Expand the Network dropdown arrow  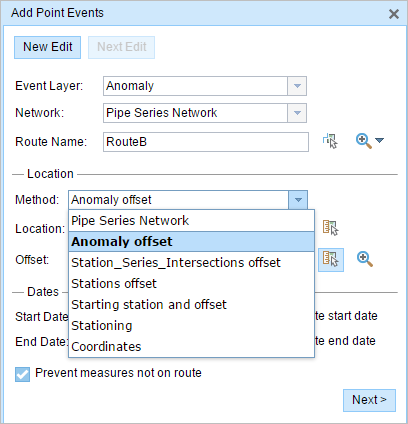point(297,113)
